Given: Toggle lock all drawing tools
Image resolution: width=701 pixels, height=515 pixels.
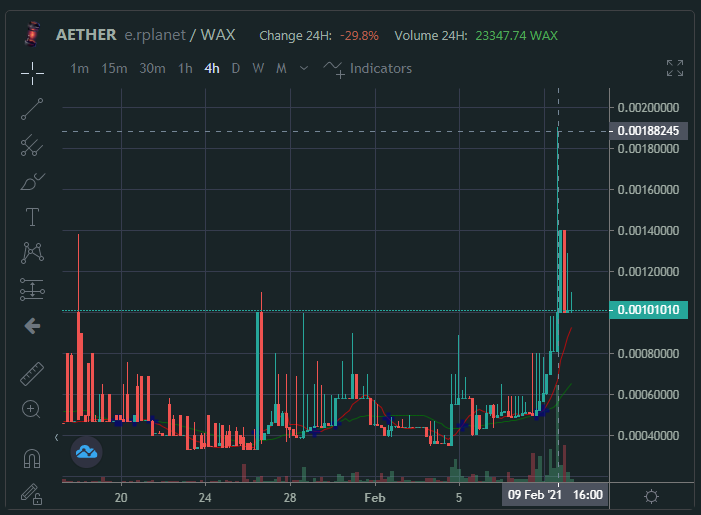Looking at the screenshot, I should pos(31,494).
